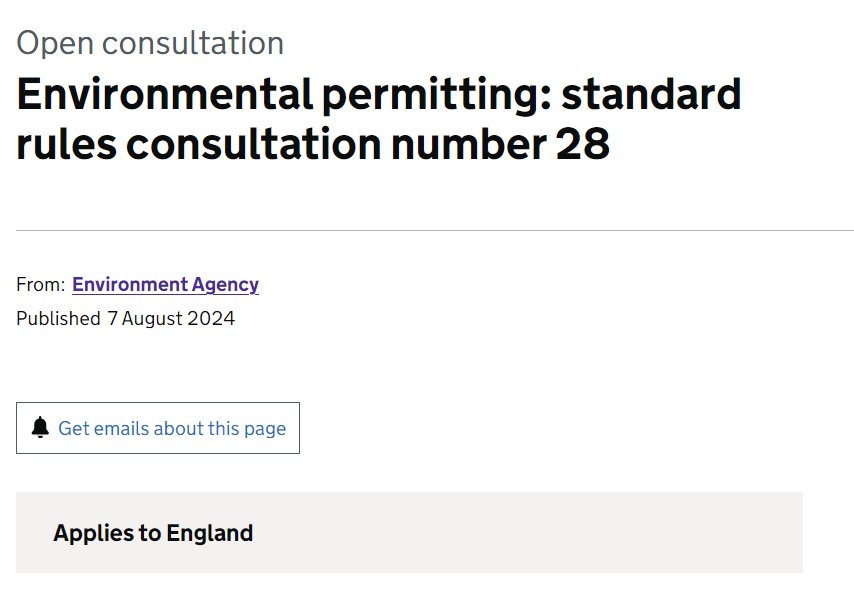The width and height of the screenshot is (854, 615).
Task: Click the word 'standard' in the title
Action: click(x=651, y=94)
